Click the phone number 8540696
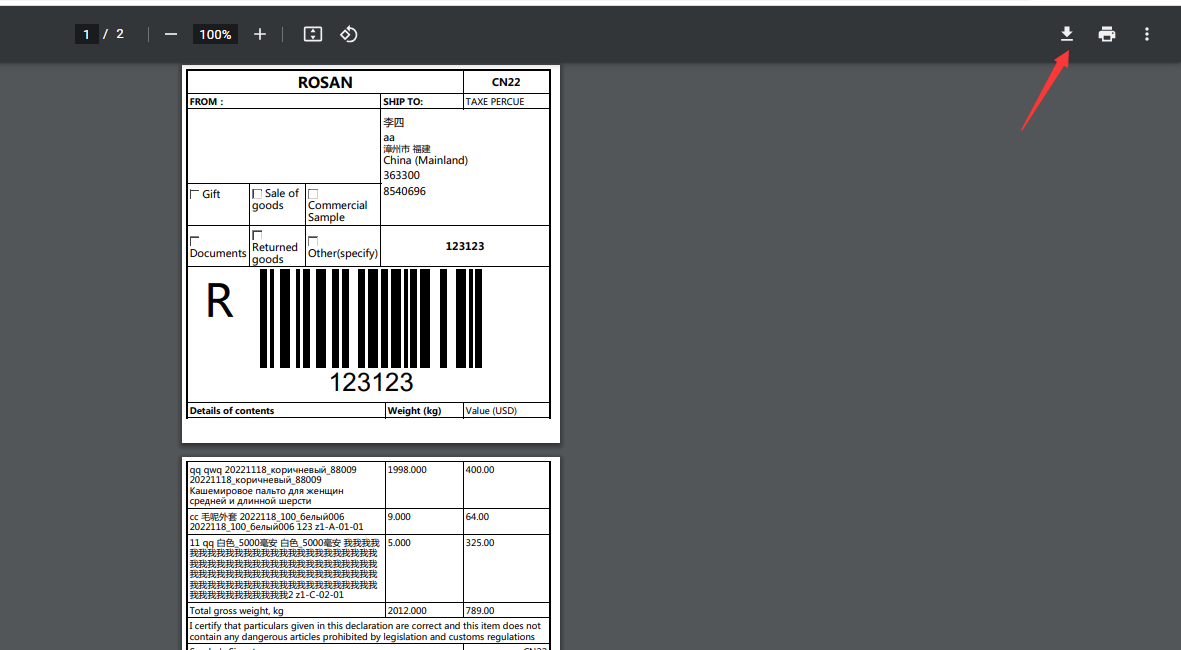Screen dimensions: 1181x650 [404, 191]
